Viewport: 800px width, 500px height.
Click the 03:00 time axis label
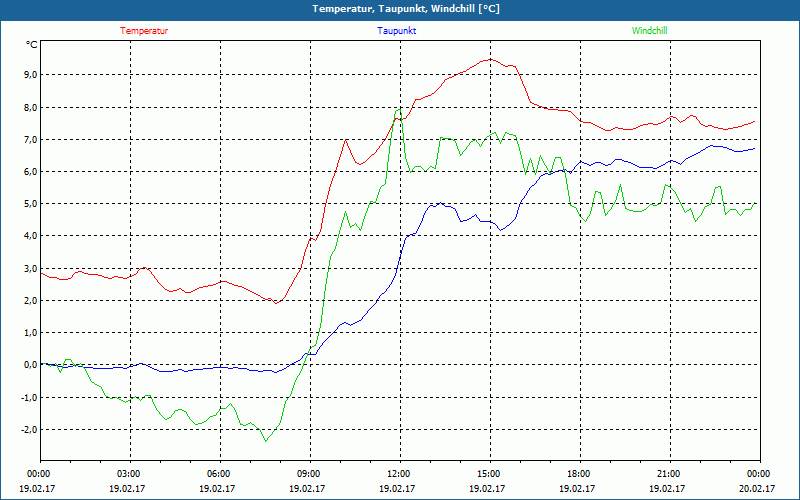[130, 474]
